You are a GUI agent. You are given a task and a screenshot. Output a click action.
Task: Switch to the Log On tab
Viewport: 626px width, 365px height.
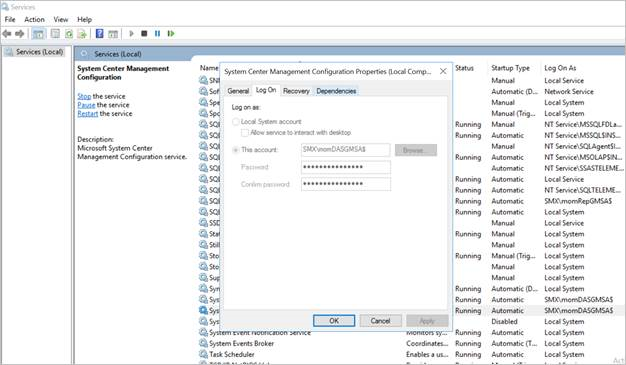pos(266,90)
